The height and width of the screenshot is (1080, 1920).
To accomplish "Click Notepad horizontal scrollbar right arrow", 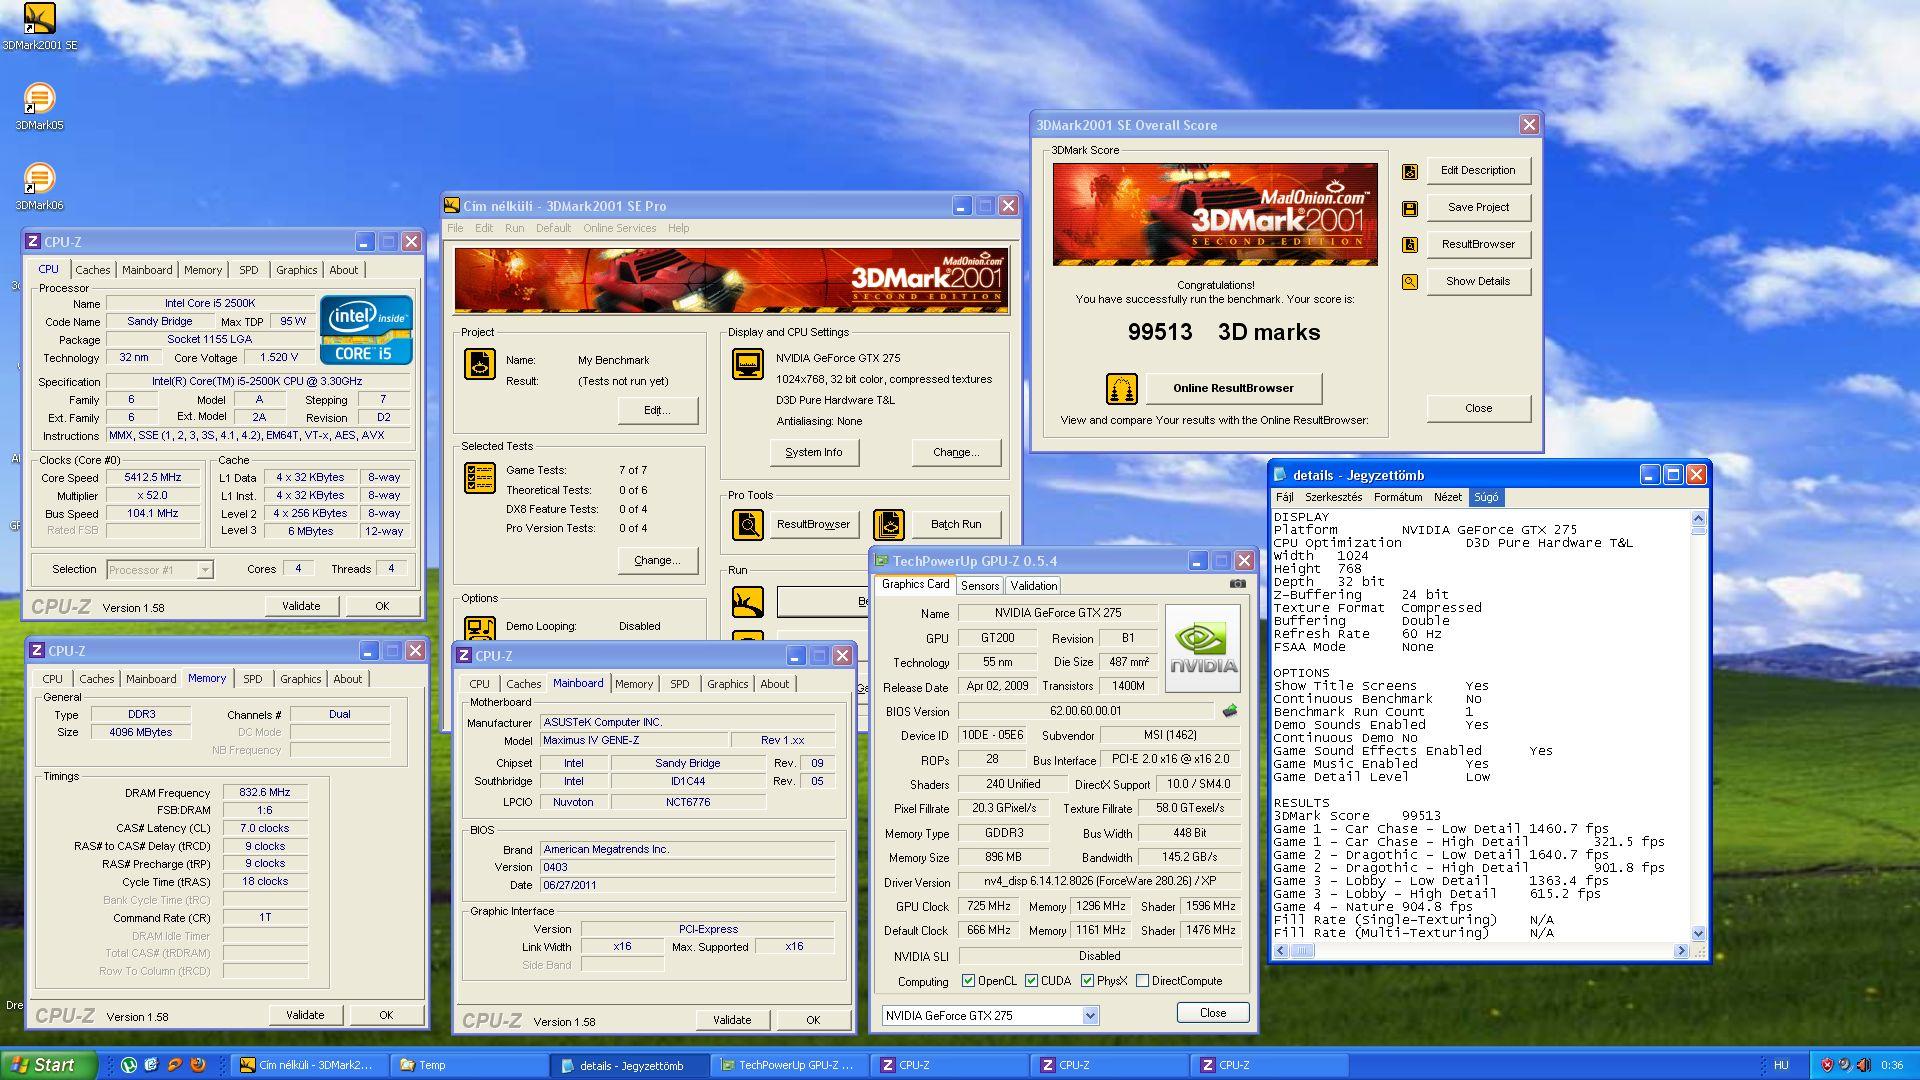I will [x=1681, y=951].
